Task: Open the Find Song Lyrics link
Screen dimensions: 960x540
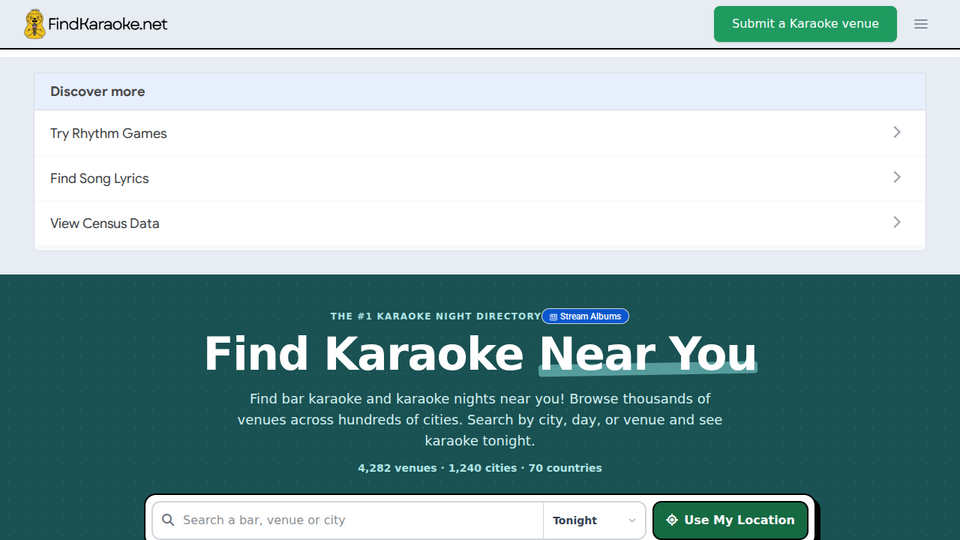Action: (x=480, y=178)
